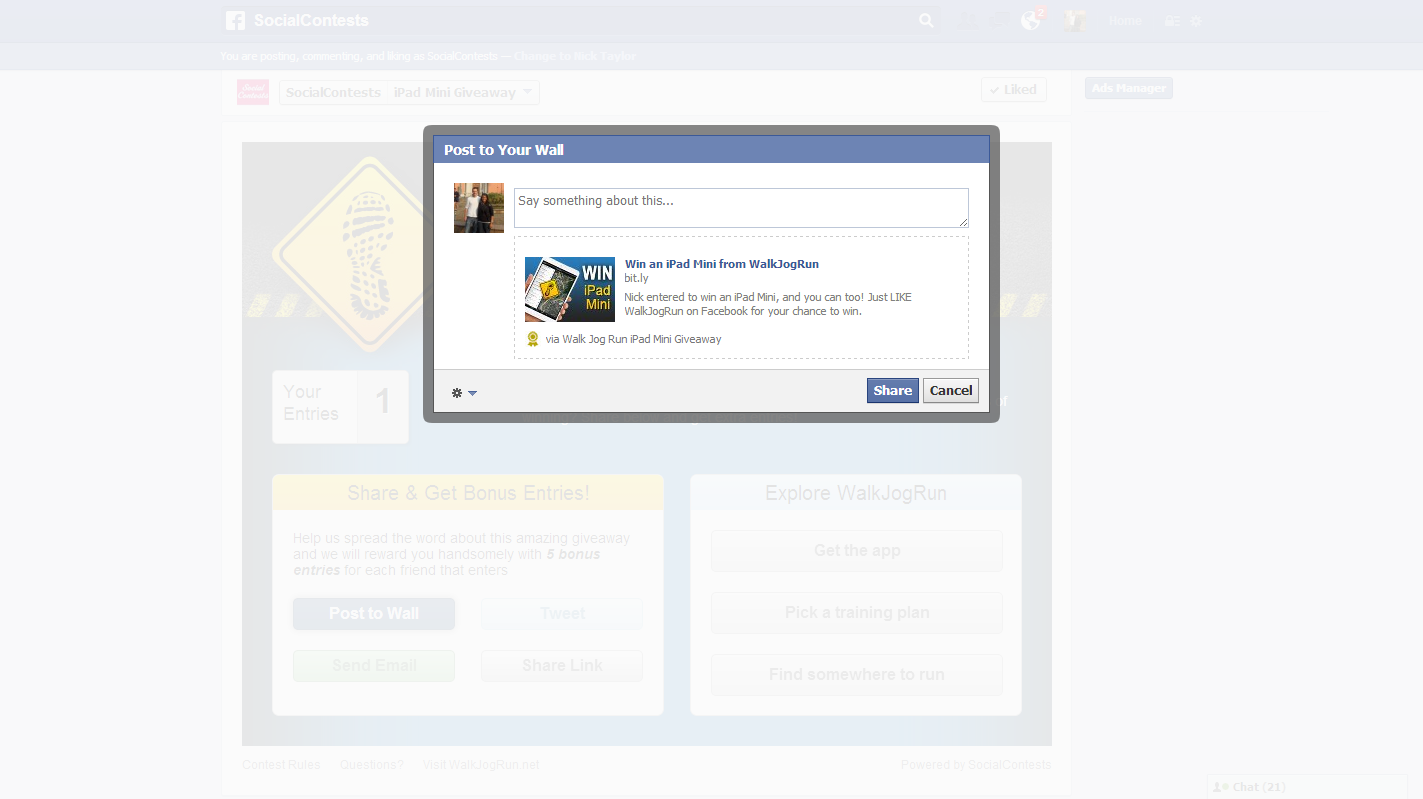Open the Chat (21) bar
The width and height of the screenshot is (1423, 799).
pyautogui.click(x=1307, y=787)
